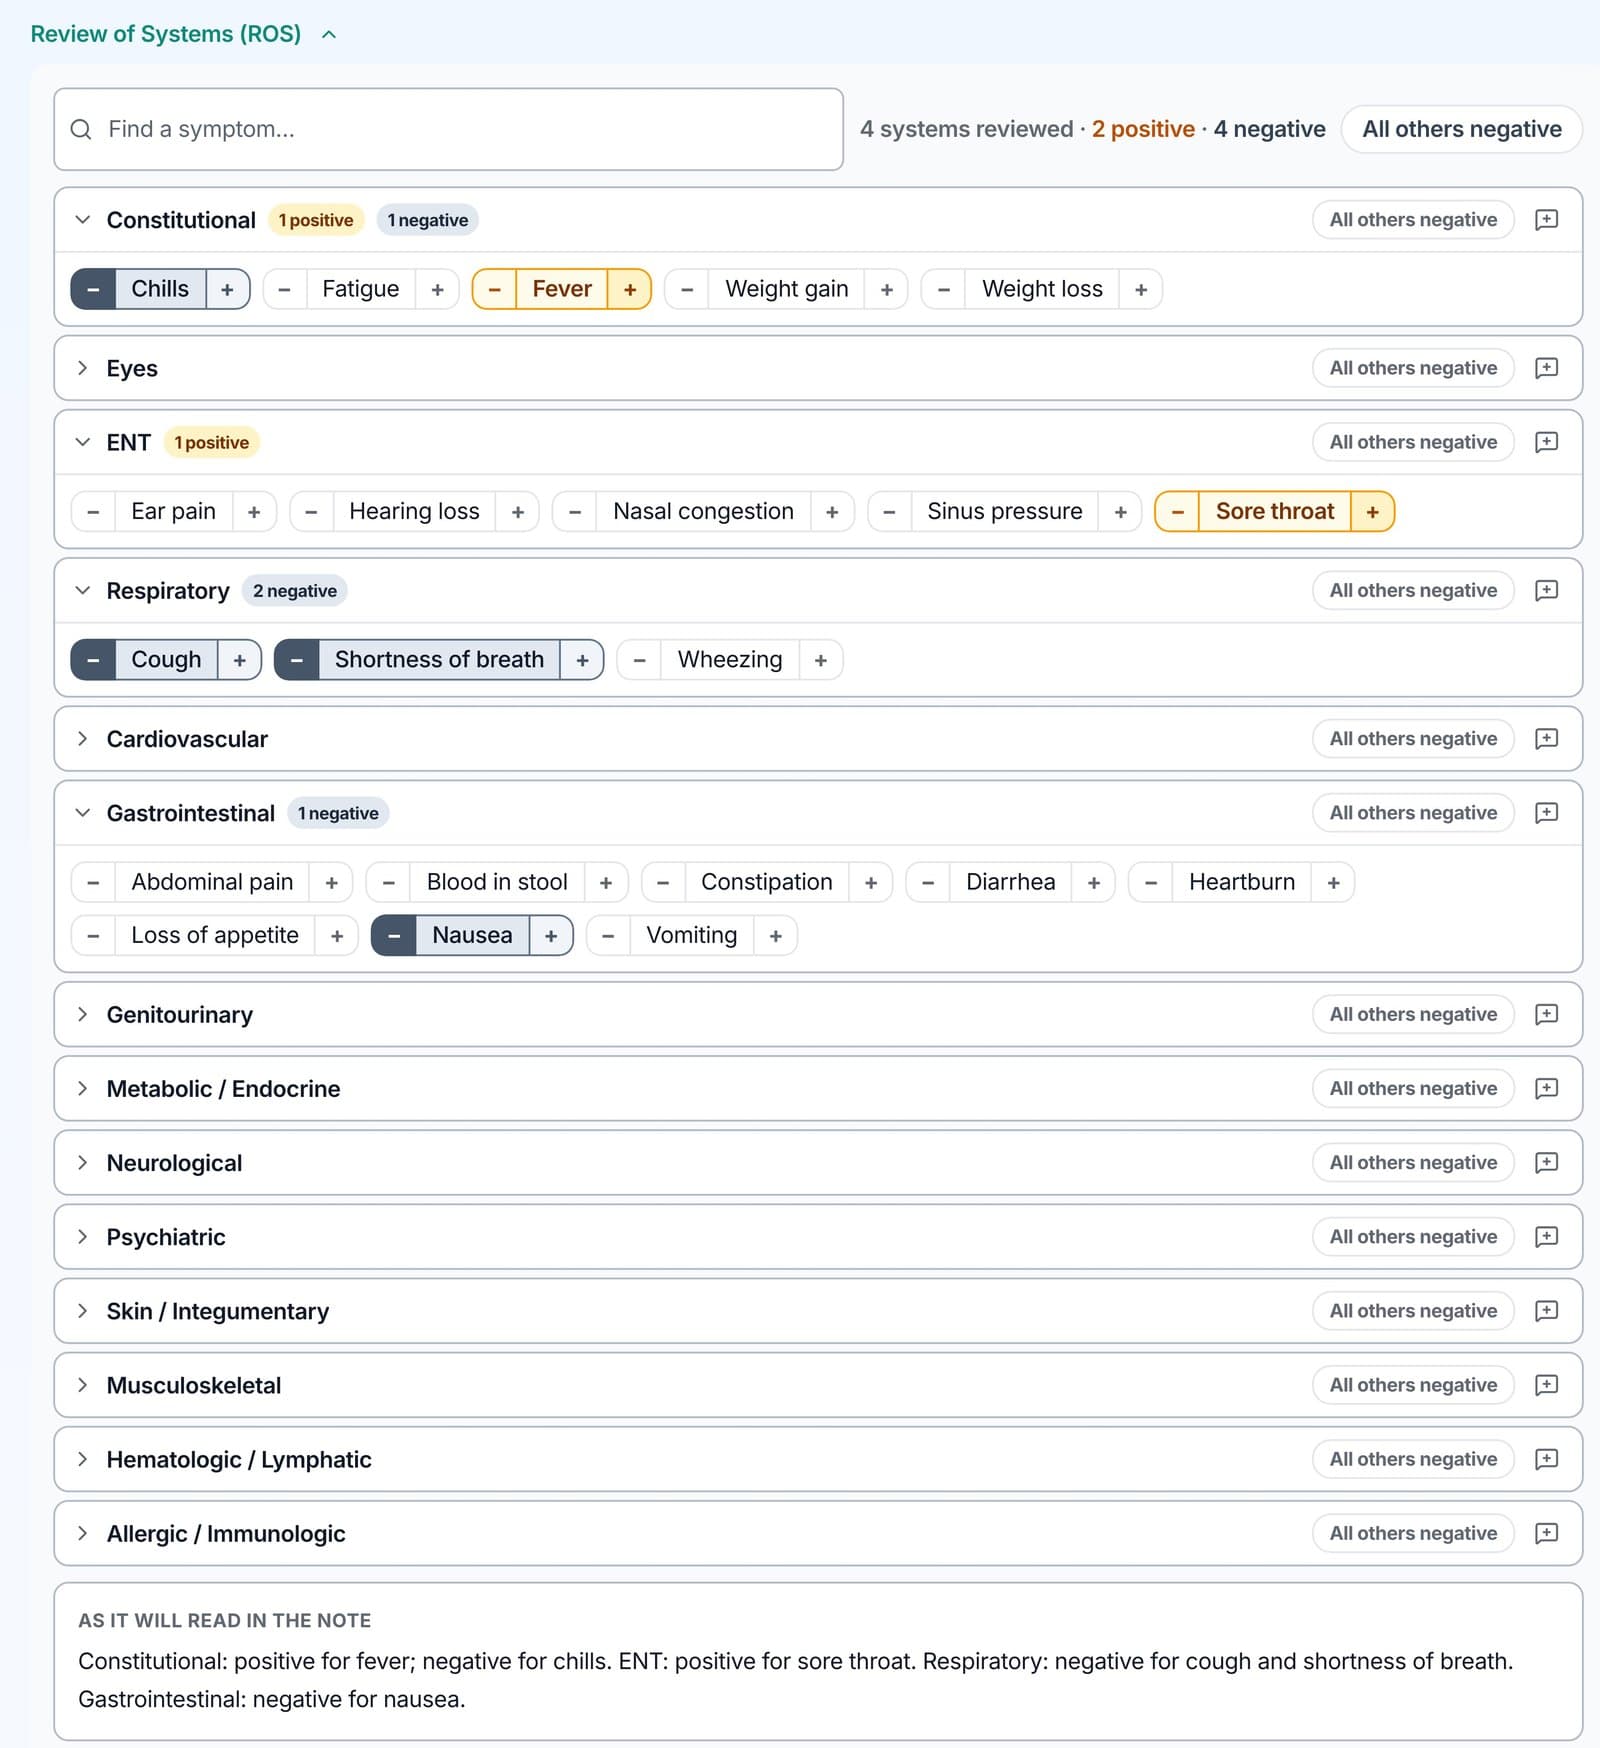Add comment to Respiratory system
This screenshot has width=1600, height=1748.
coord(1546,590)
